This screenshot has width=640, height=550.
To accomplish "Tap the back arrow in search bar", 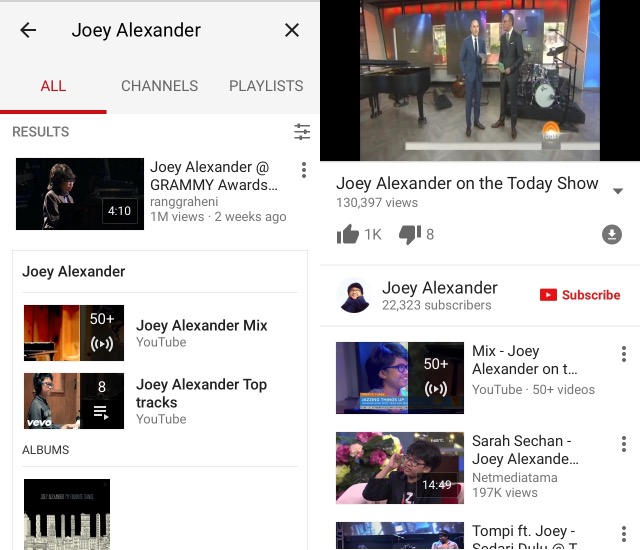I will 28,30.
